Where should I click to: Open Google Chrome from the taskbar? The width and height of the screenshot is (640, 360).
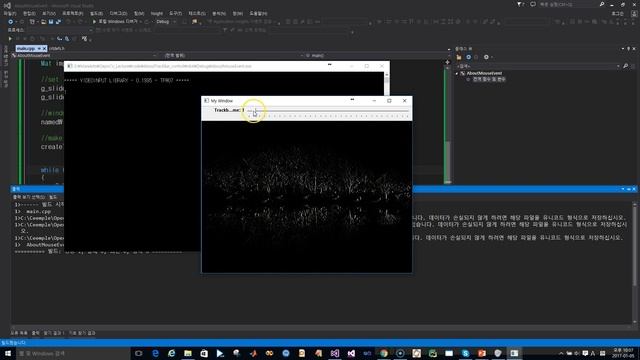pos(384,353)
